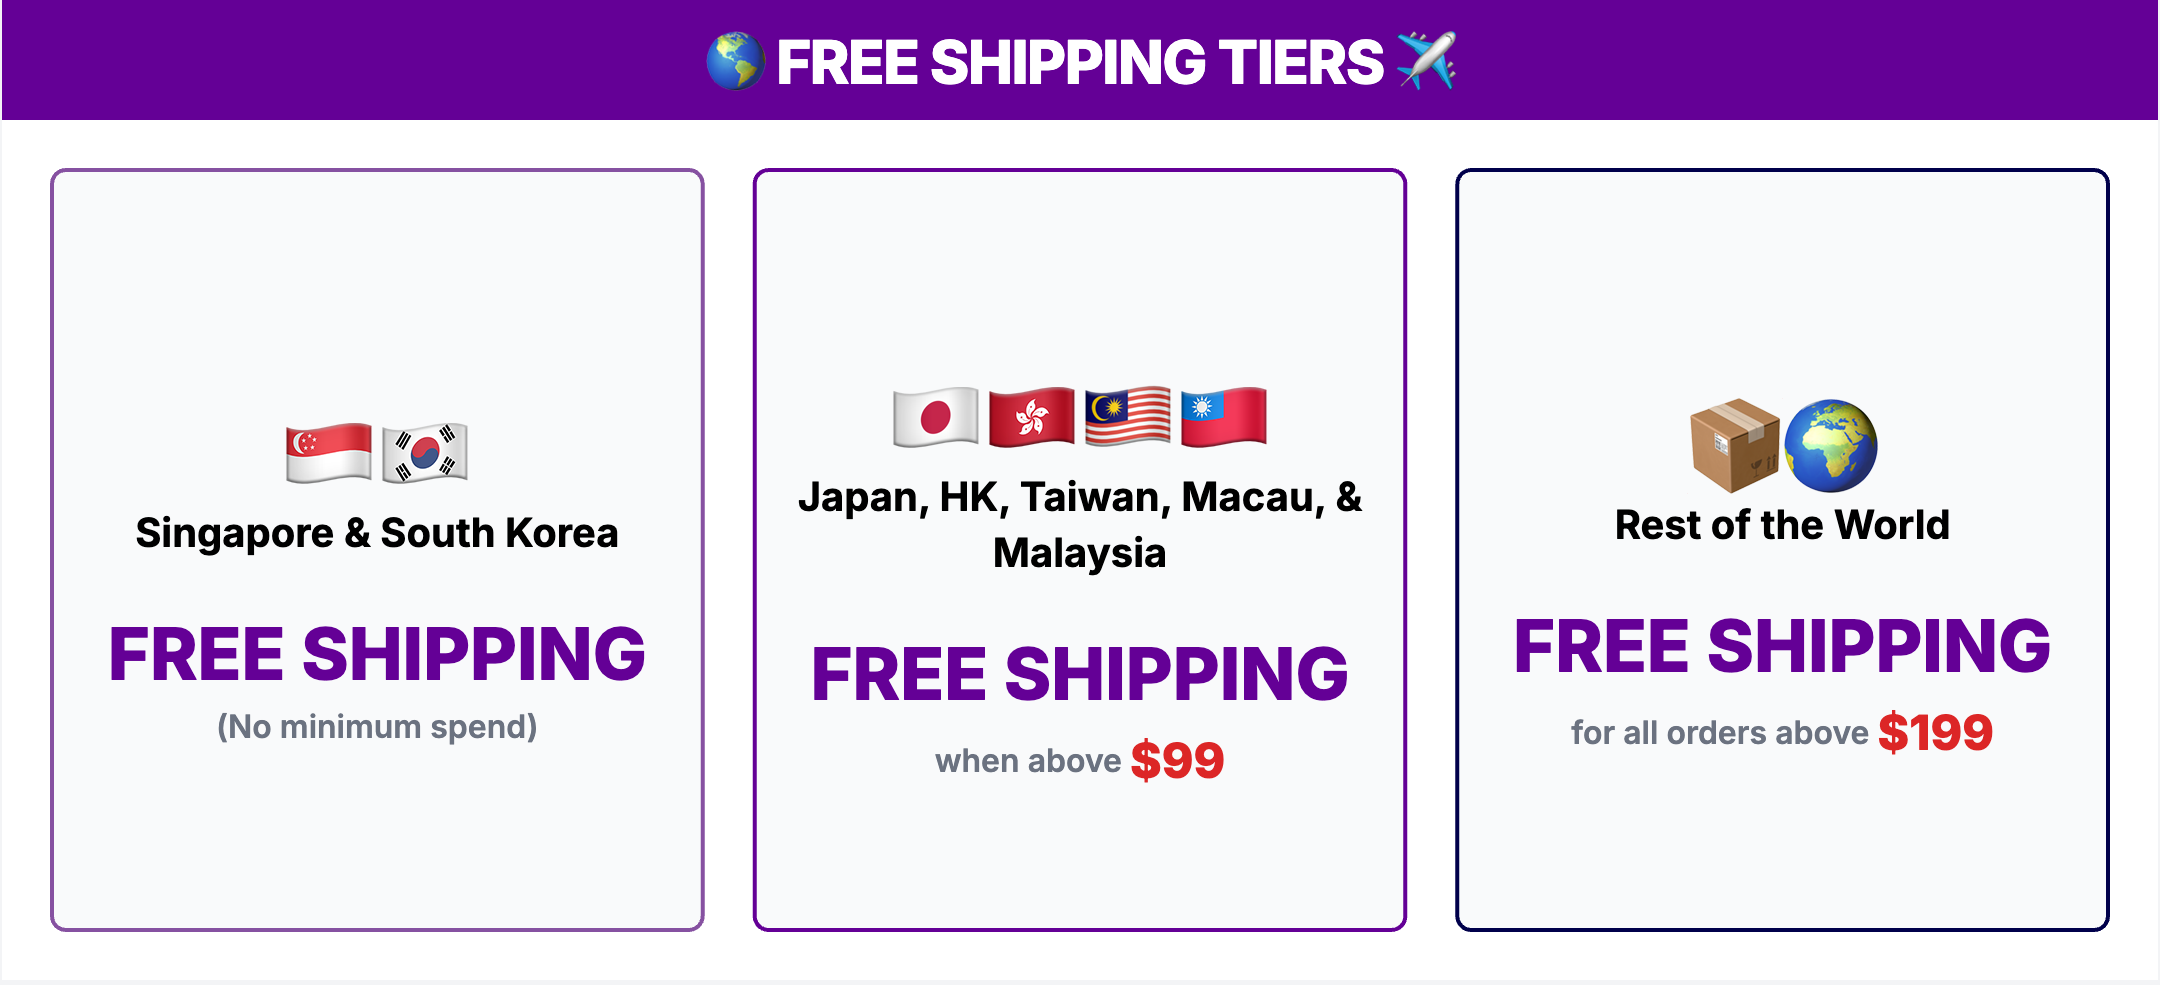Click the Europe-Africa globe icon
Screen dimensions: 2160x985
click(x=1830, y=446)
